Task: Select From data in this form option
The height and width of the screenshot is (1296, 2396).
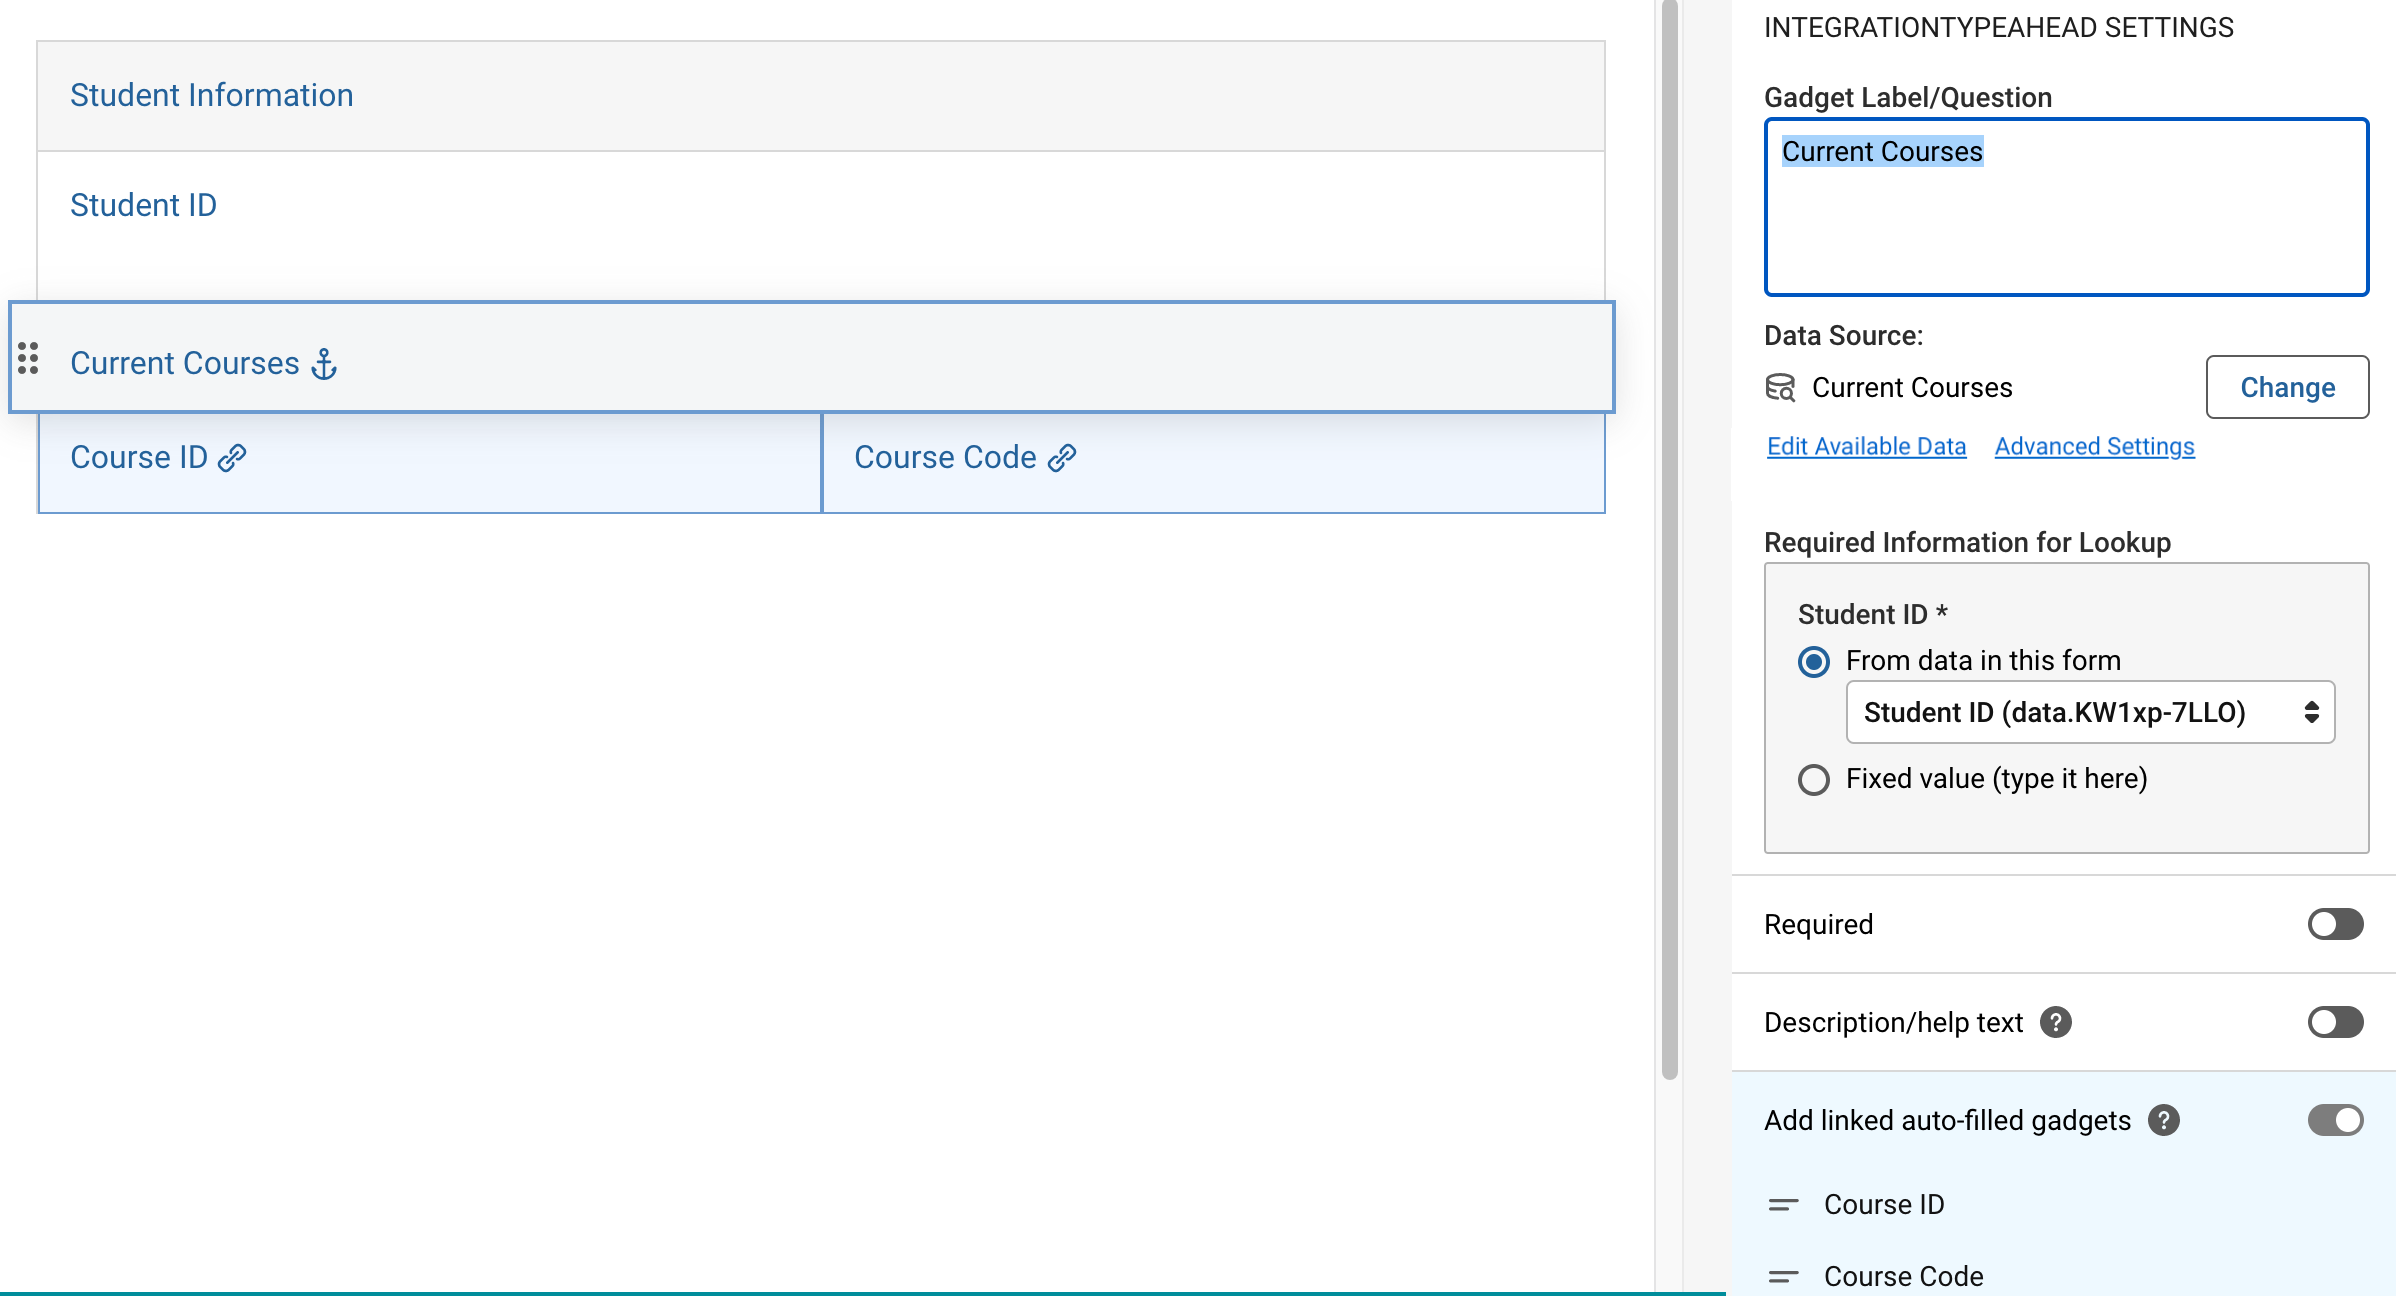Action: (1813, 661)
